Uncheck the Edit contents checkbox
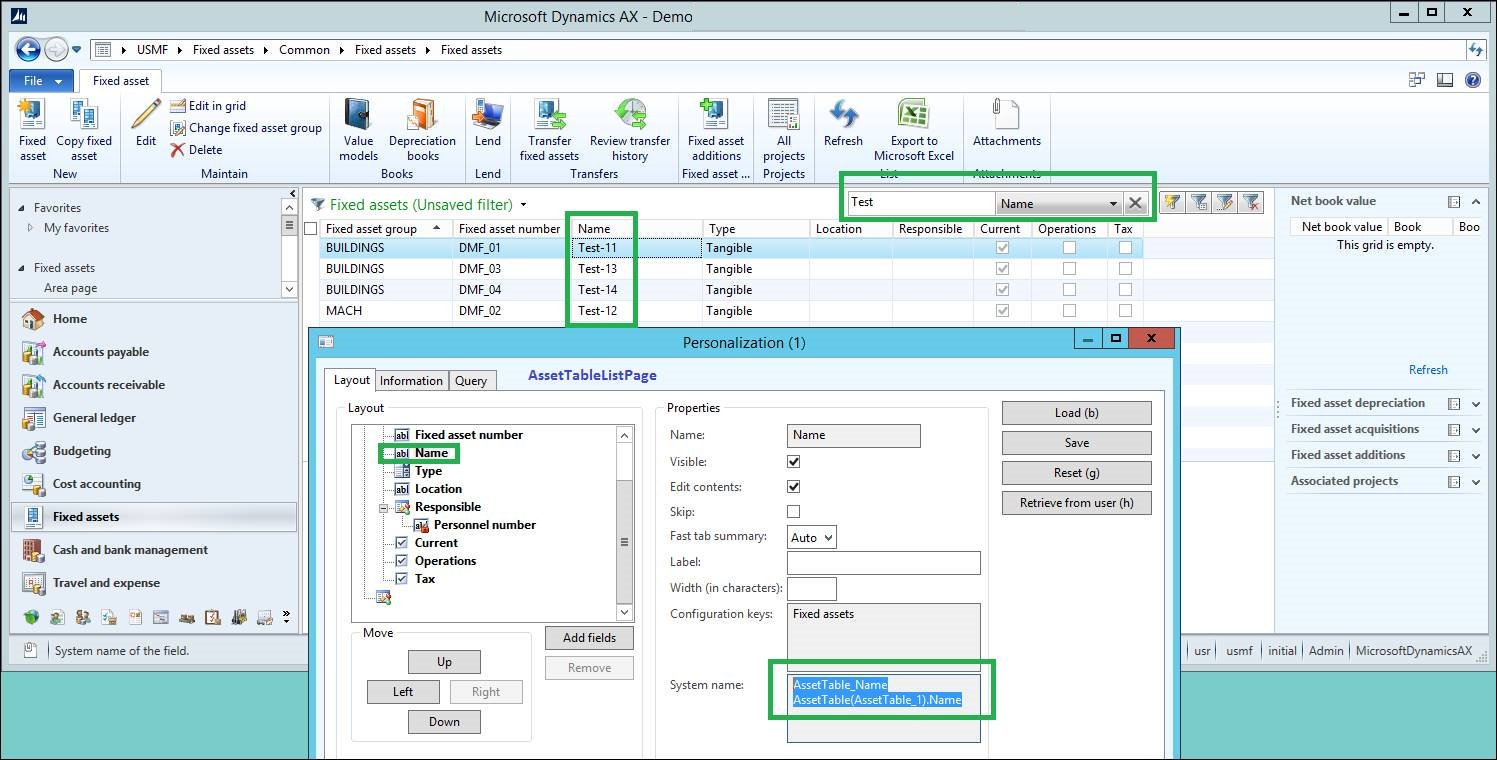Image resolution: width=1497 pixels, height=760 pixels. tap(794, 487)
